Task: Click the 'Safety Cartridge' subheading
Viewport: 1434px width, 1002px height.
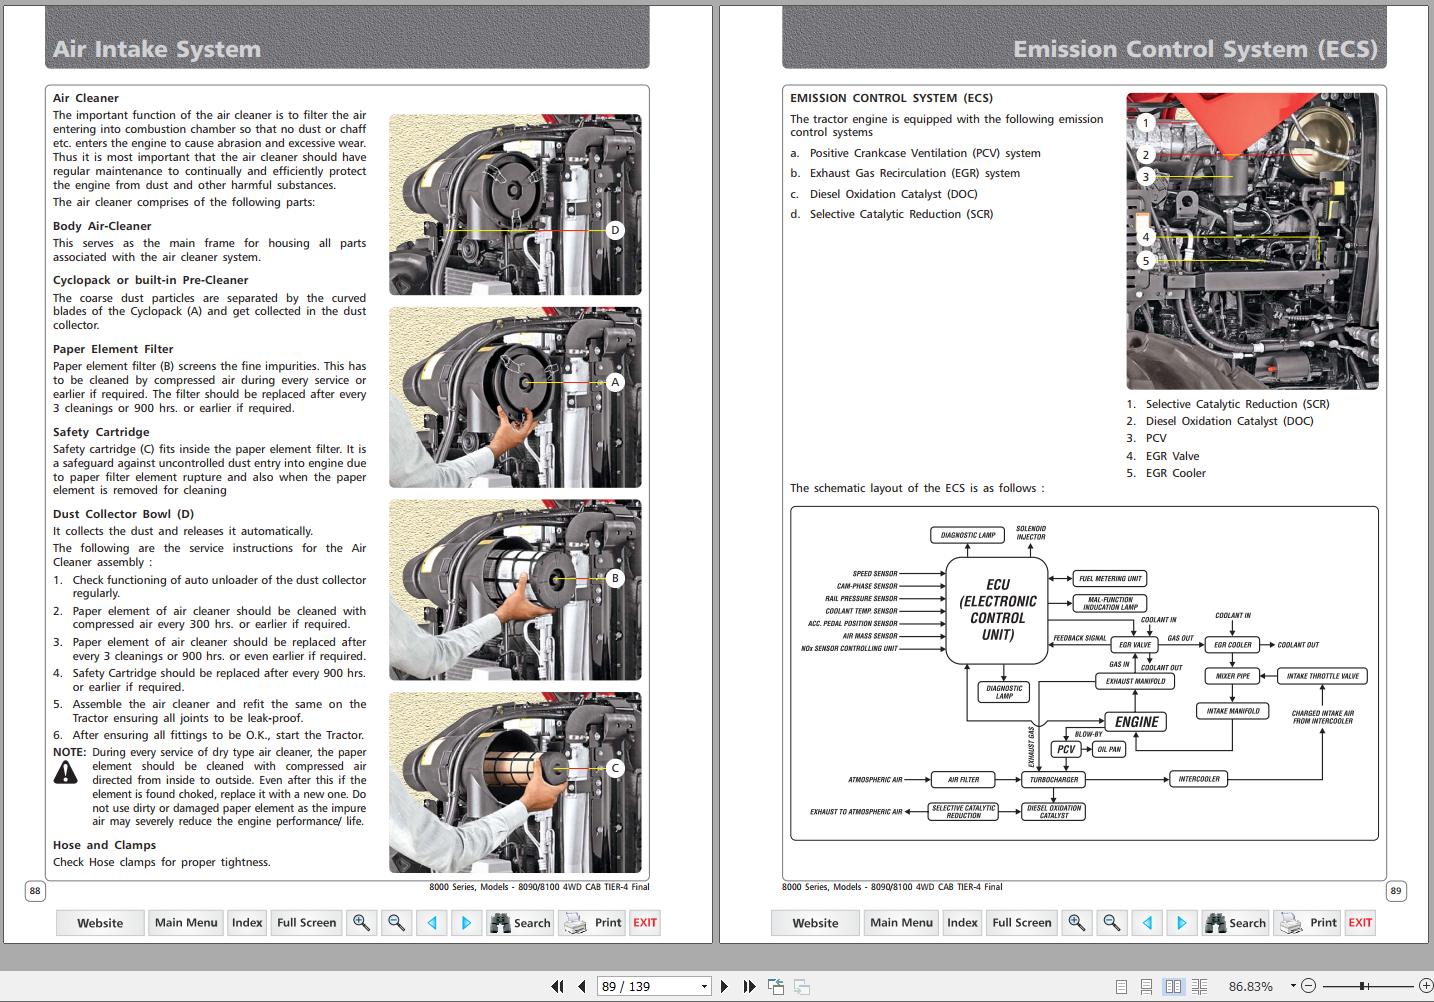Action: [x=101, y=432]
